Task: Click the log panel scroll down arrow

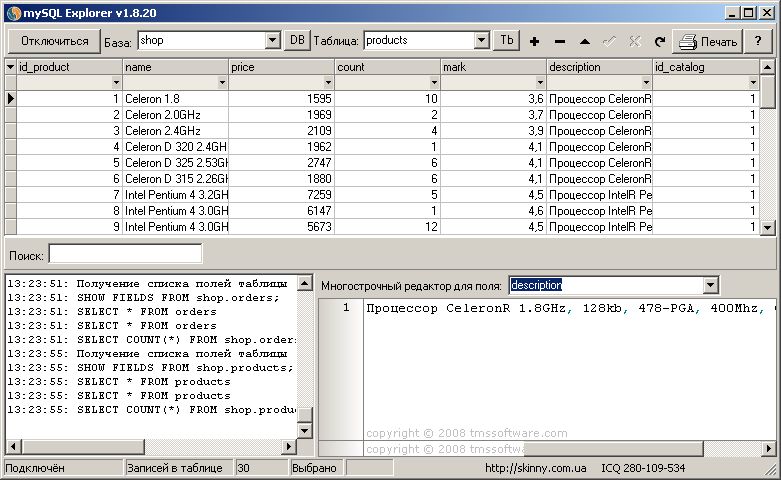Action: [x=304, y=430]
